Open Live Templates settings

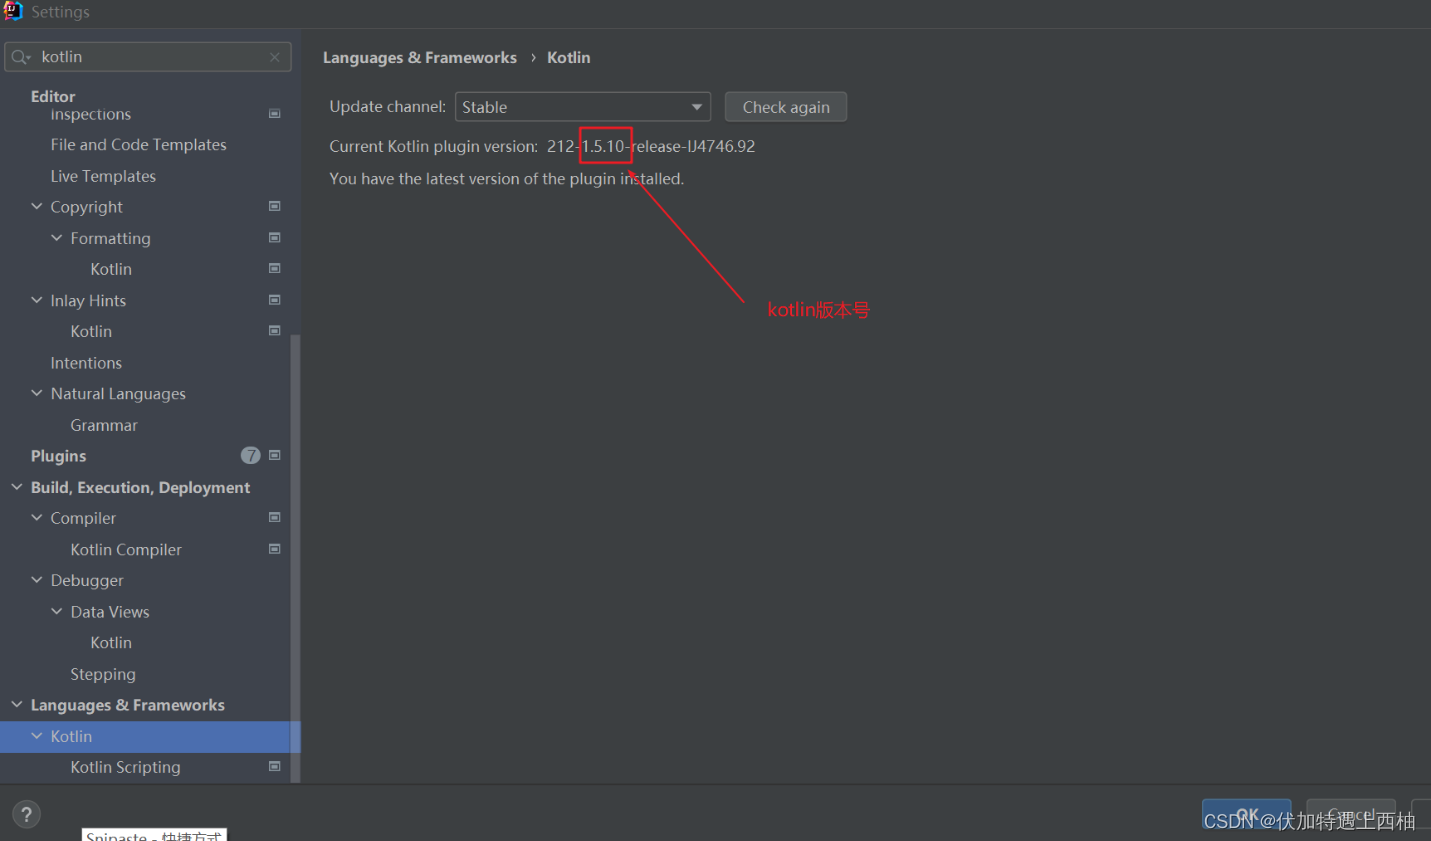(103, 176)
